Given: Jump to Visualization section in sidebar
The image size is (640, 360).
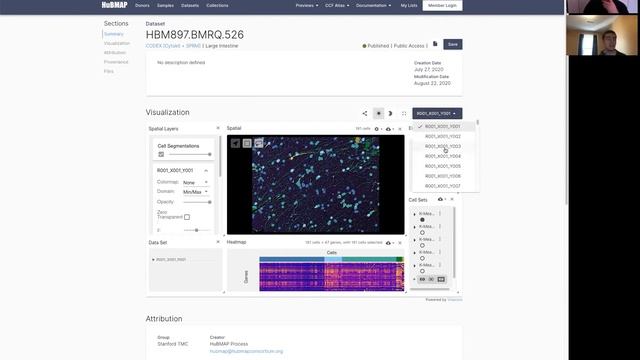Looking at the screenshot, I should (x=117, y=43).
